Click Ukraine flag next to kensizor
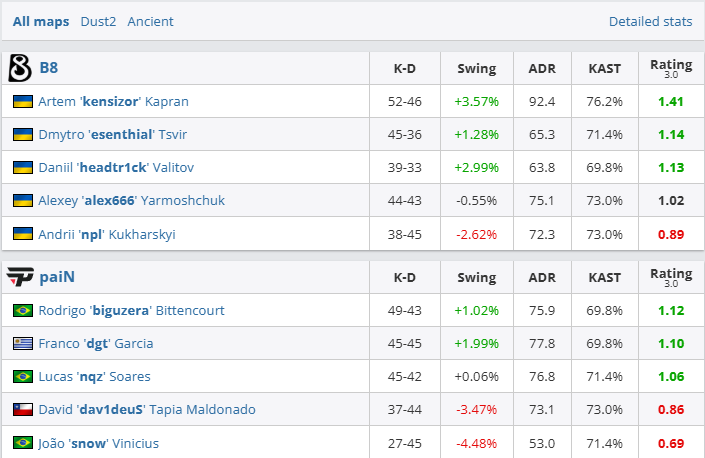The height and width of the screenshot is (458, 705). point(22,101)
